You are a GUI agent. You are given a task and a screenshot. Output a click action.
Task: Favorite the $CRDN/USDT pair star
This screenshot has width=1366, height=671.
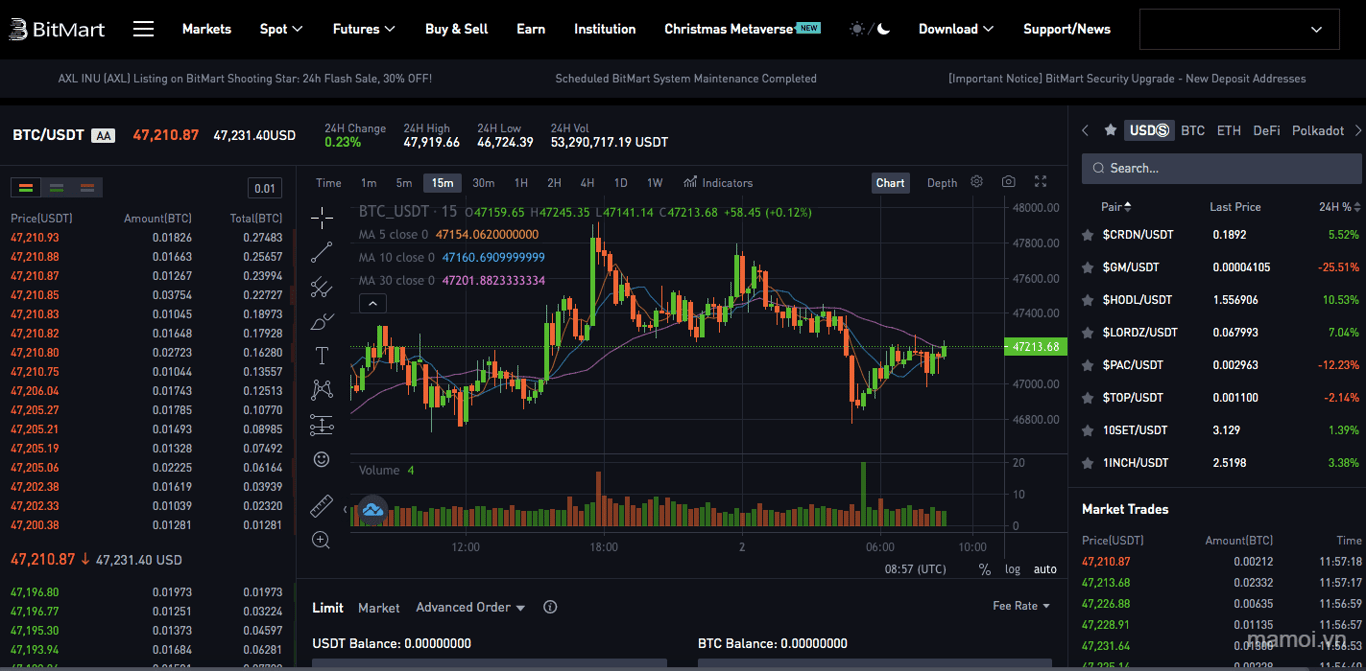click(x=1088, y=235)
